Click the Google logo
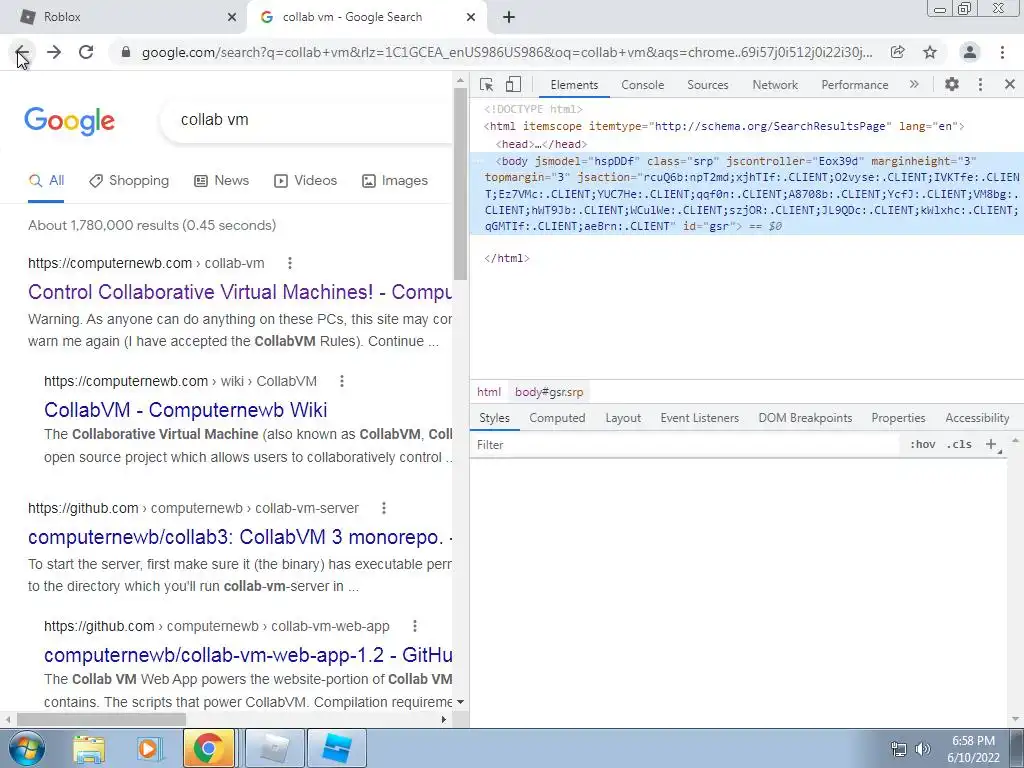Viewport: 1024px width, 768px height. coord(69,121)
